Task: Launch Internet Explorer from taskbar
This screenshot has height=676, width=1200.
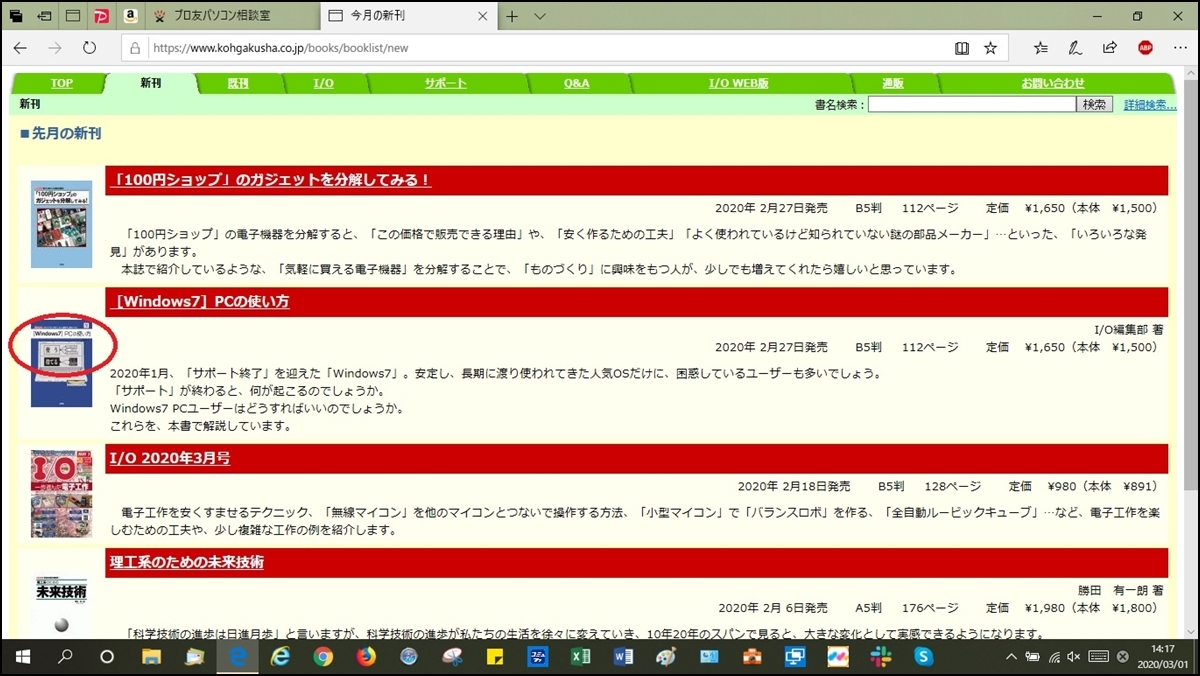Action: click(x=281, y=658)
